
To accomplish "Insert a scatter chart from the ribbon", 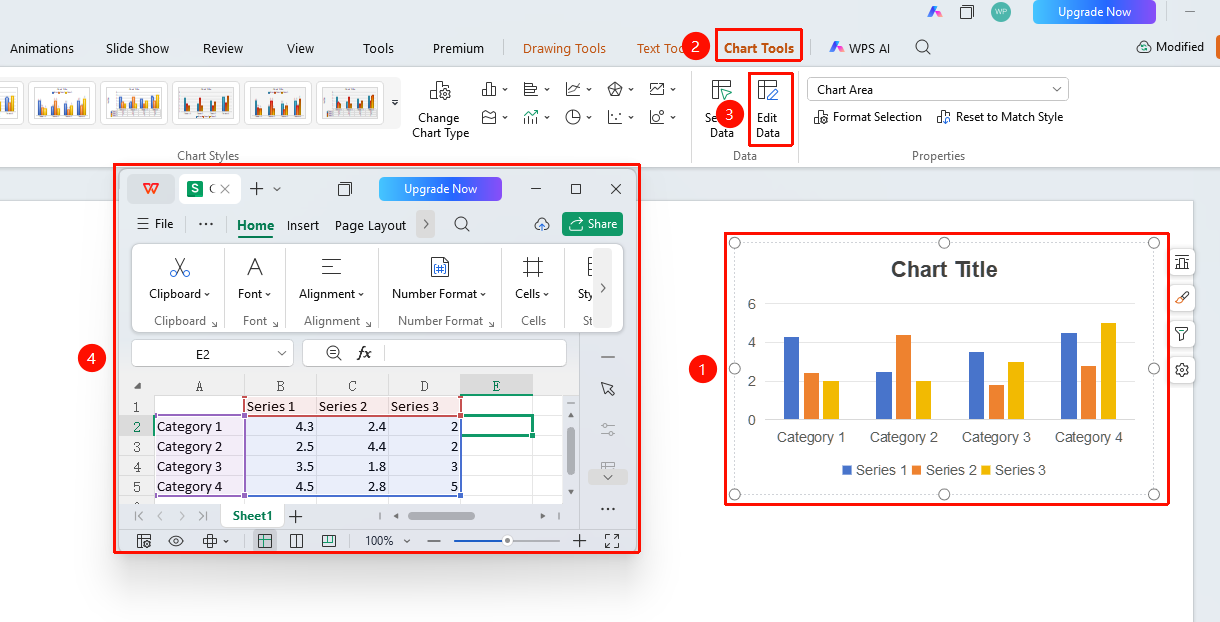I will tap(615, 117).
